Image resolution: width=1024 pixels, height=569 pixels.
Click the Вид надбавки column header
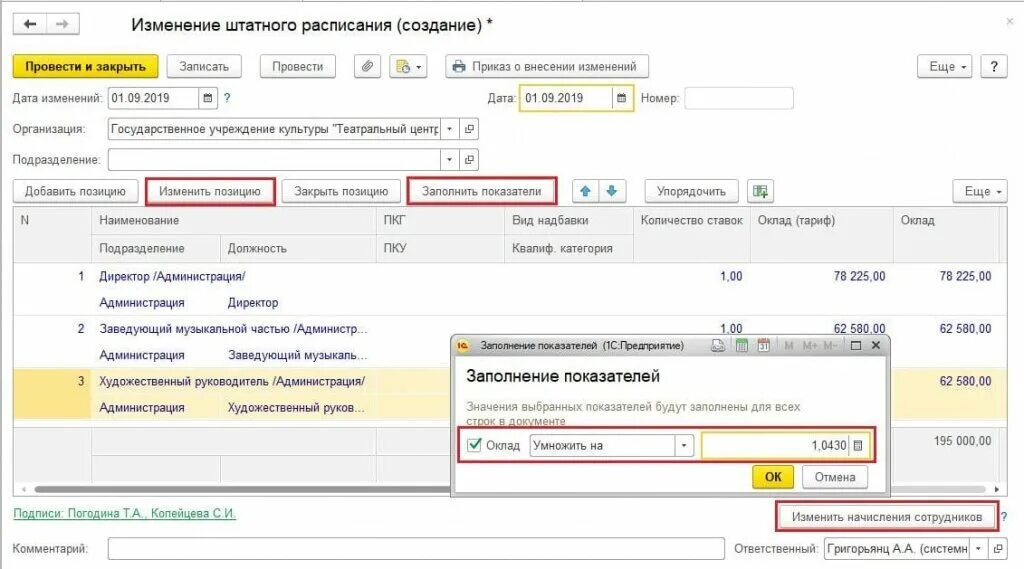tap(569, 221)
